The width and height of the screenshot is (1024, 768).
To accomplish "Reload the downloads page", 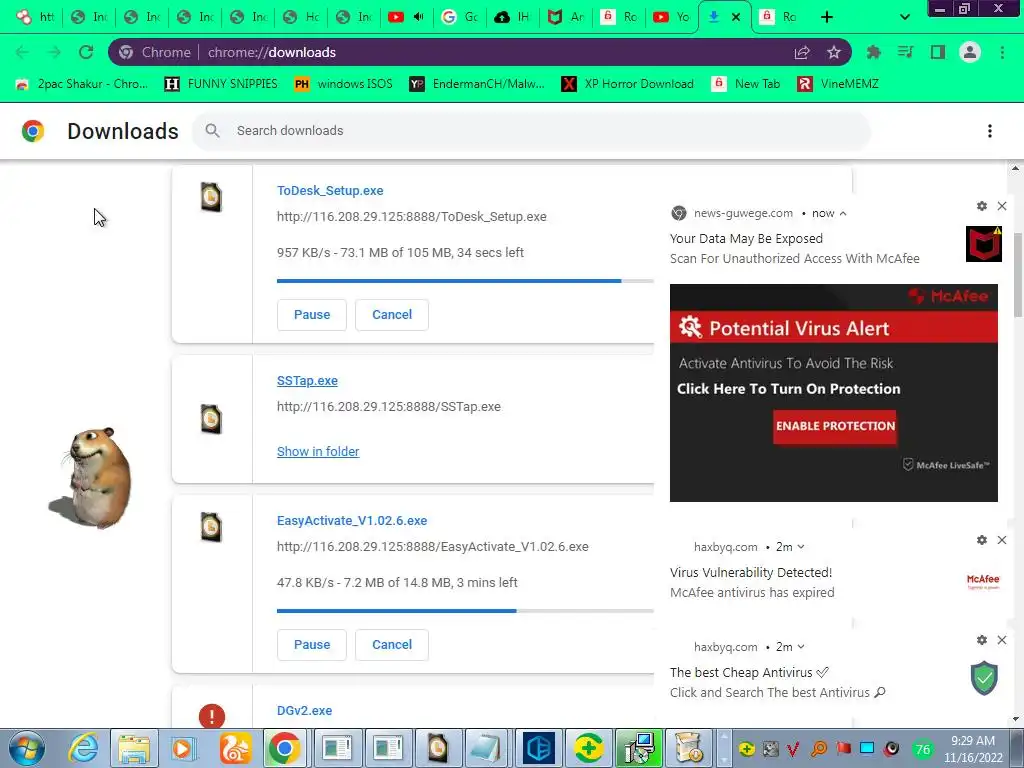I will [86, 52].
